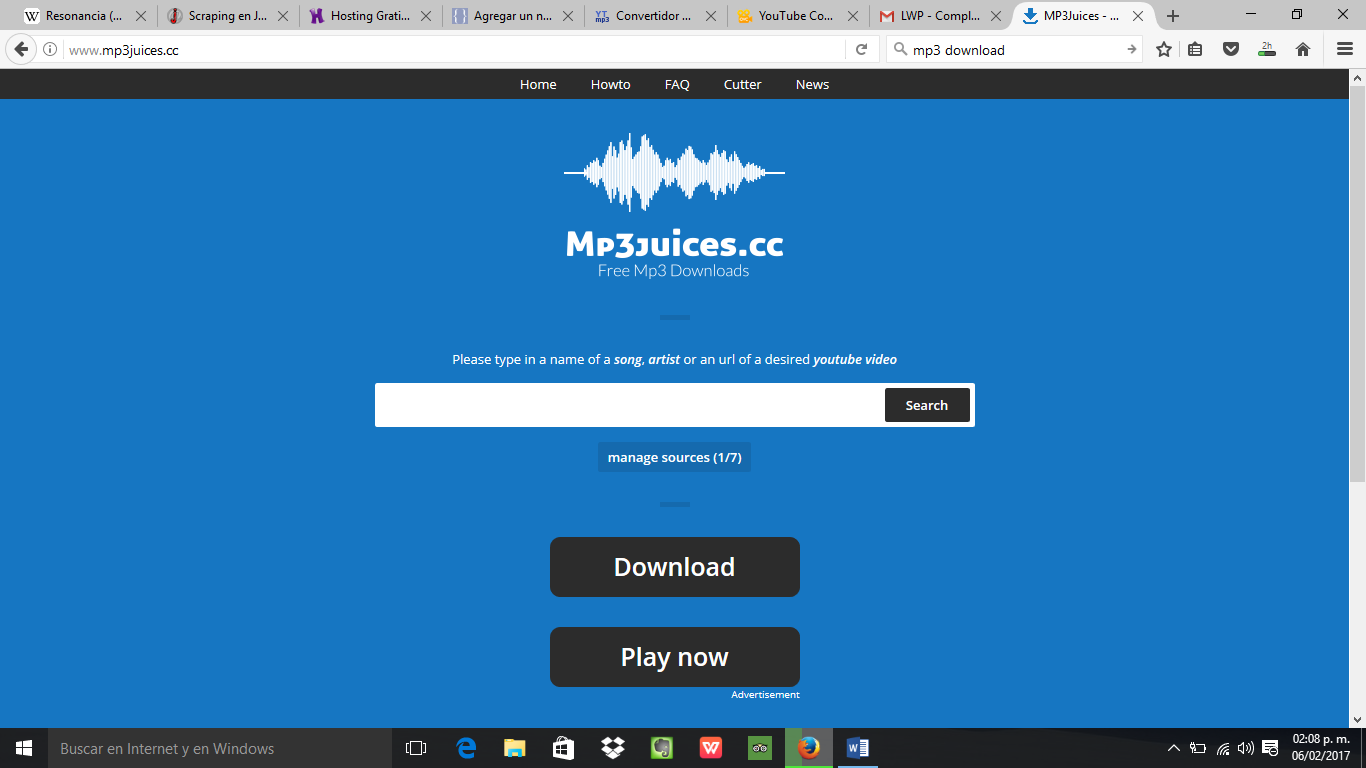Open the volume control tray icon

pyautogui.click(x=1246, y=748)
